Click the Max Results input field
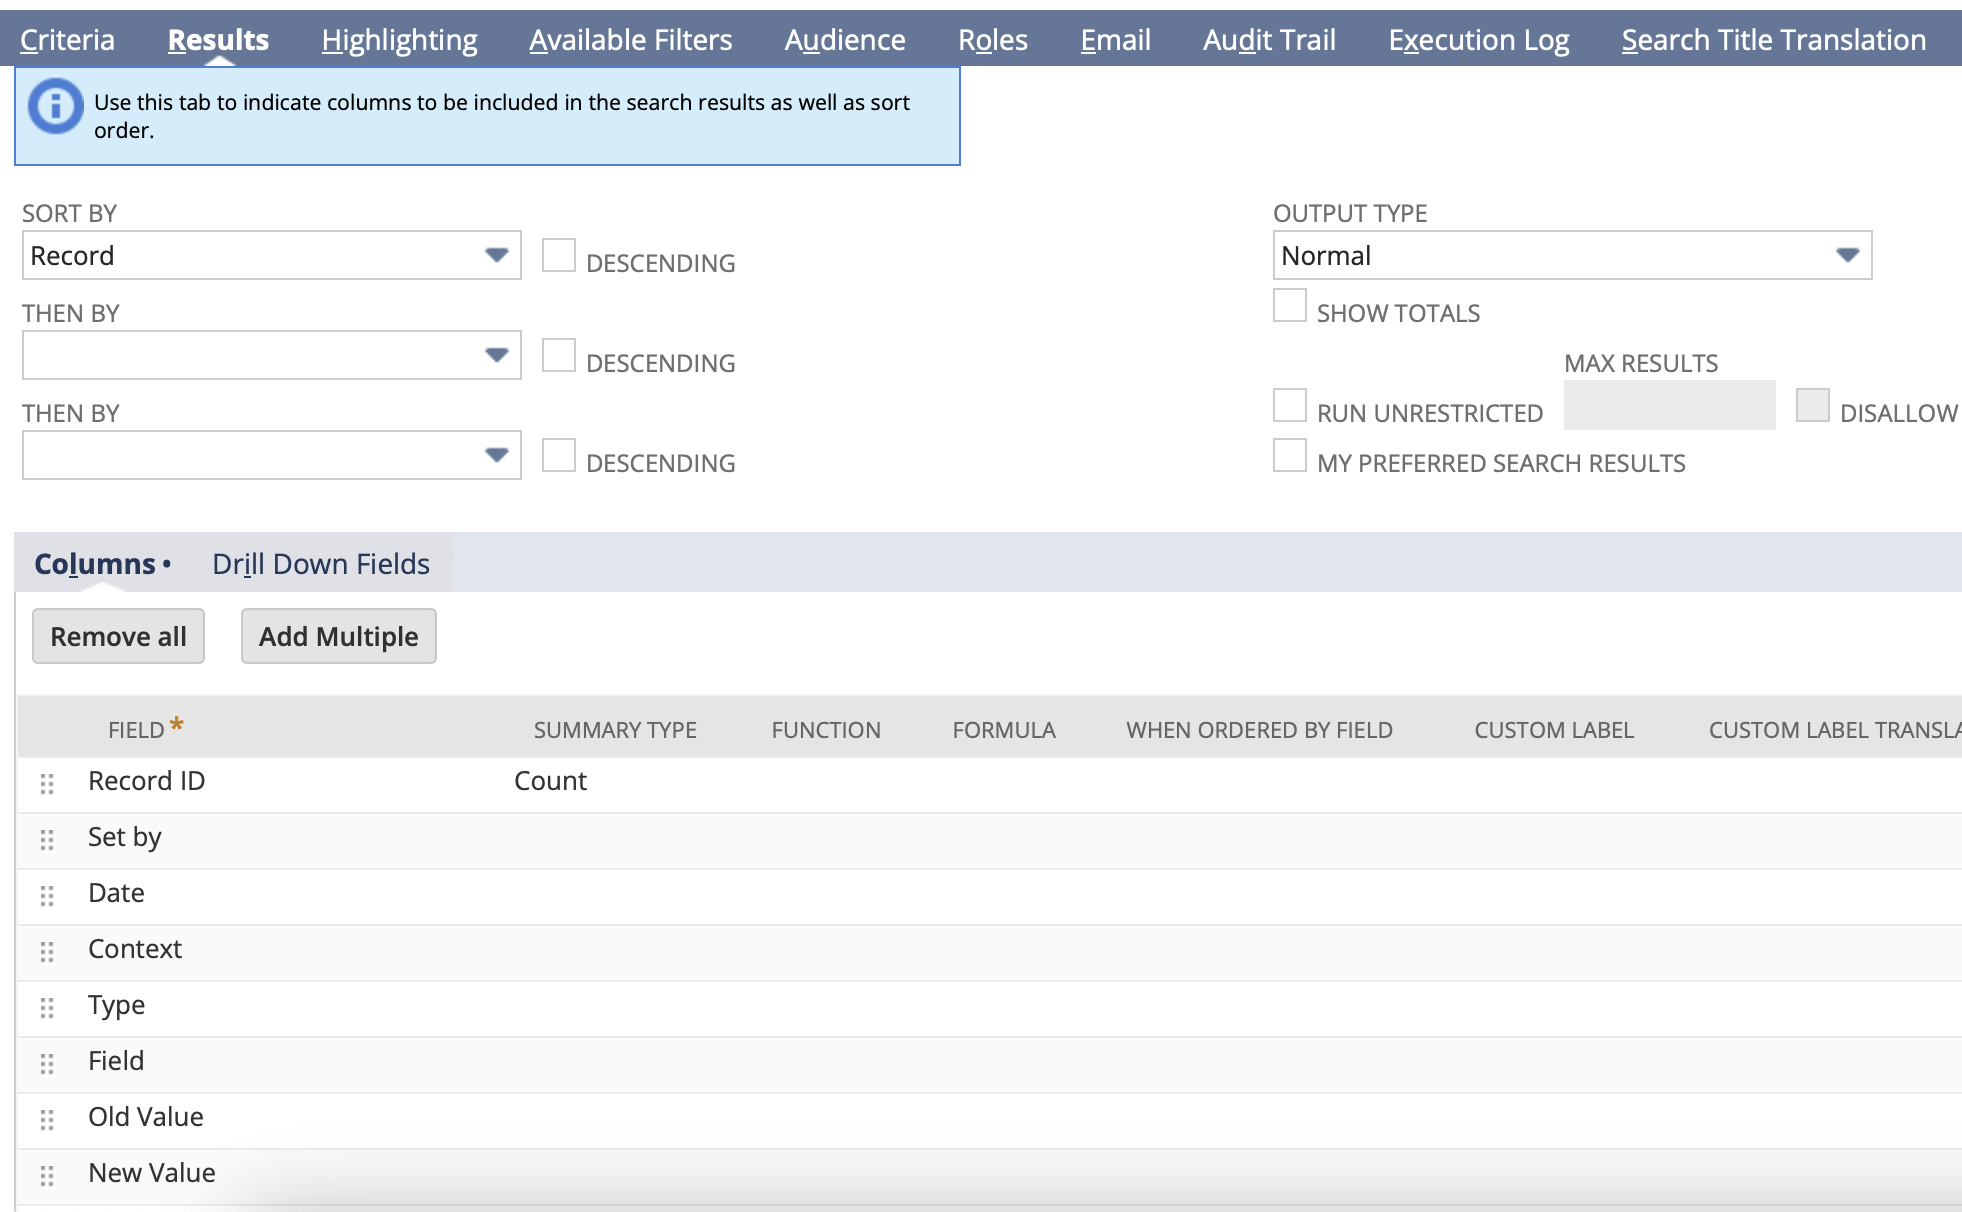This screenshot has width=1962, height=1212. coord(1669,406)
